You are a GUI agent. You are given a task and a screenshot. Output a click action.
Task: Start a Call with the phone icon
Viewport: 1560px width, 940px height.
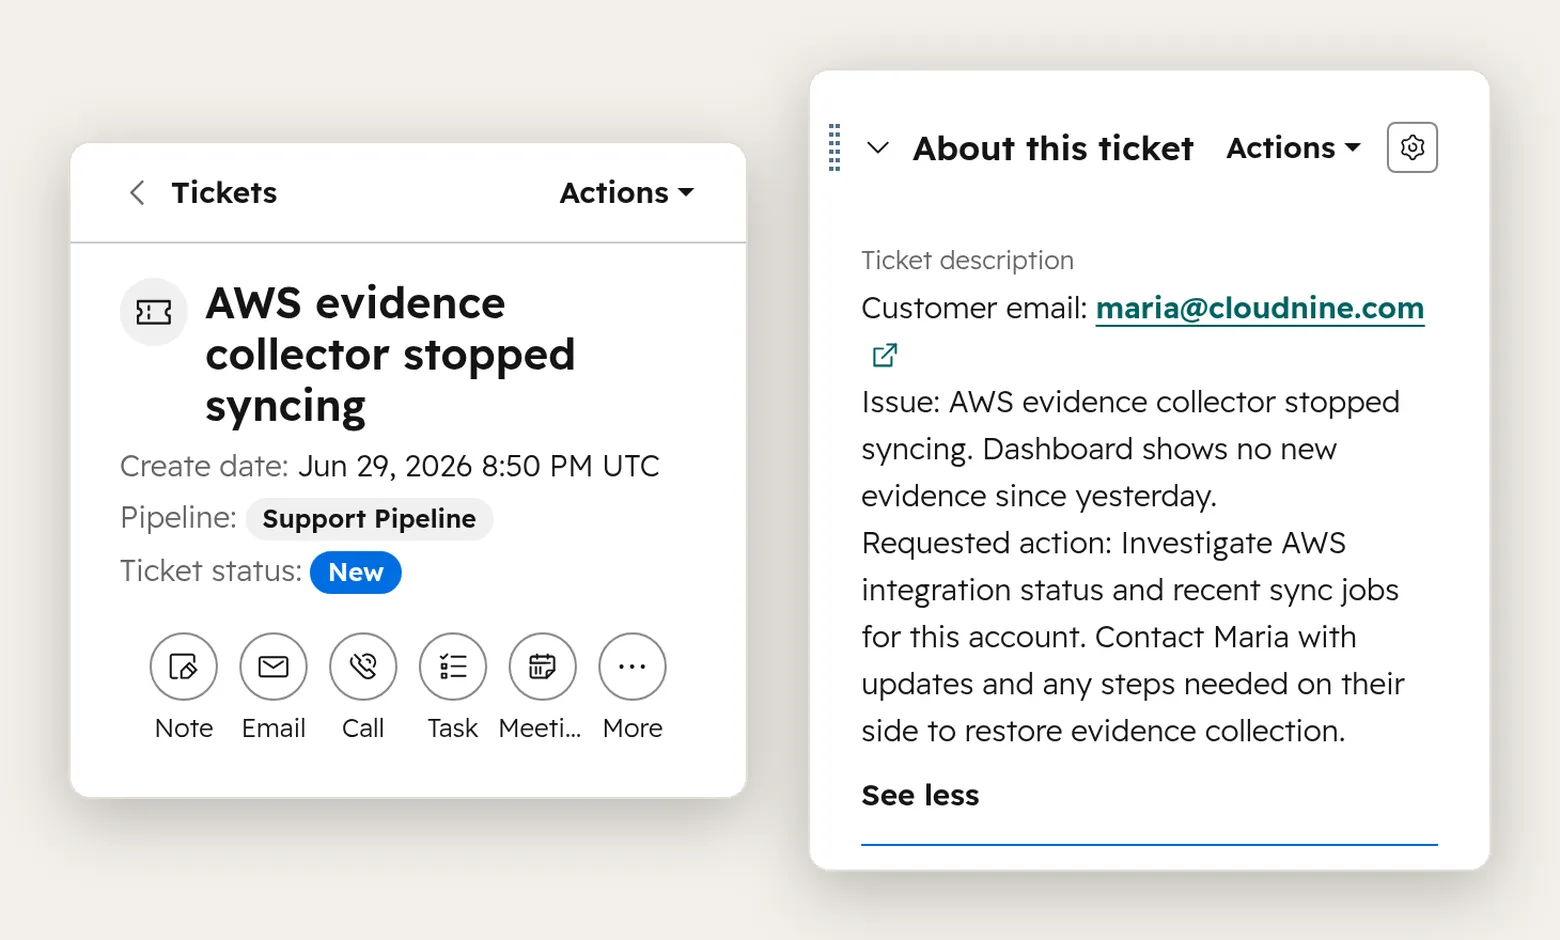coord(363,666)
